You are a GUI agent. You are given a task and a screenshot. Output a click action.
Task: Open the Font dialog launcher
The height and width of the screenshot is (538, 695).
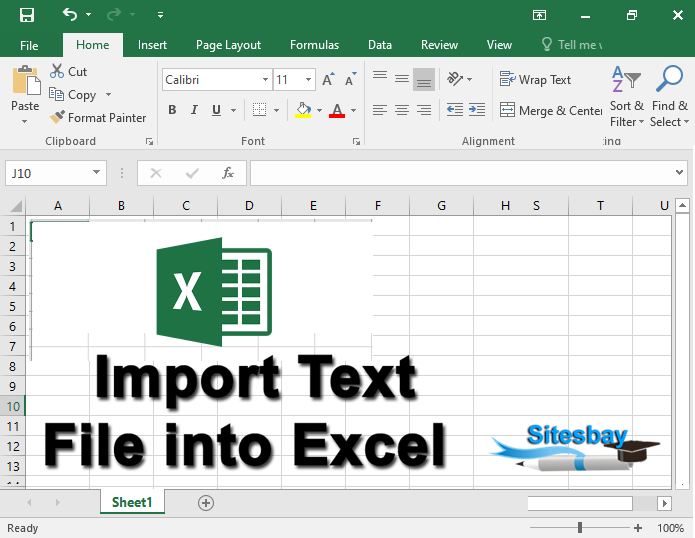tap(356, 141)
